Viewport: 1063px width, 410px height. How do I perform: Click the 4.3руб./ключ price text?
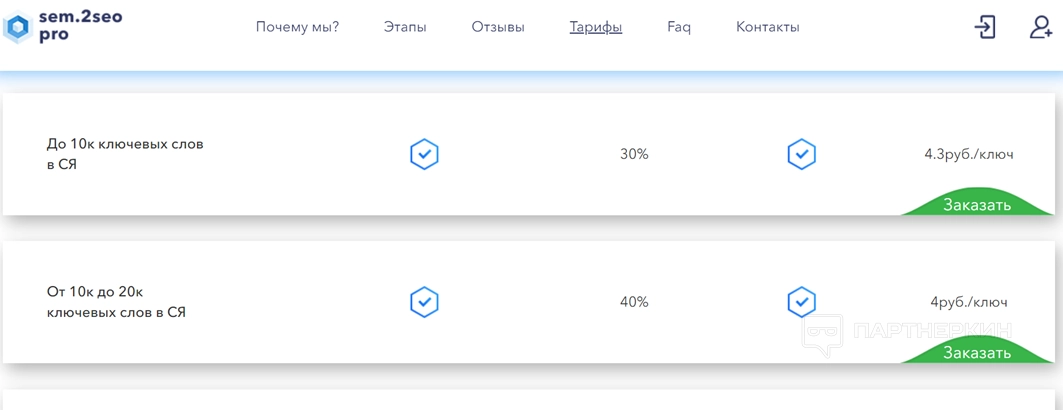pos(968,154)
